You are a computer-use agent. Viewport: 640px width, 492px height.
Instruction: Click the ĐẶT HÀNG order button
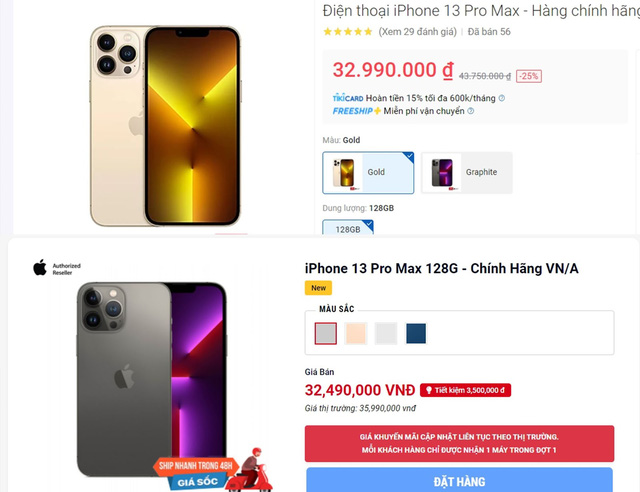coord(459,480)
